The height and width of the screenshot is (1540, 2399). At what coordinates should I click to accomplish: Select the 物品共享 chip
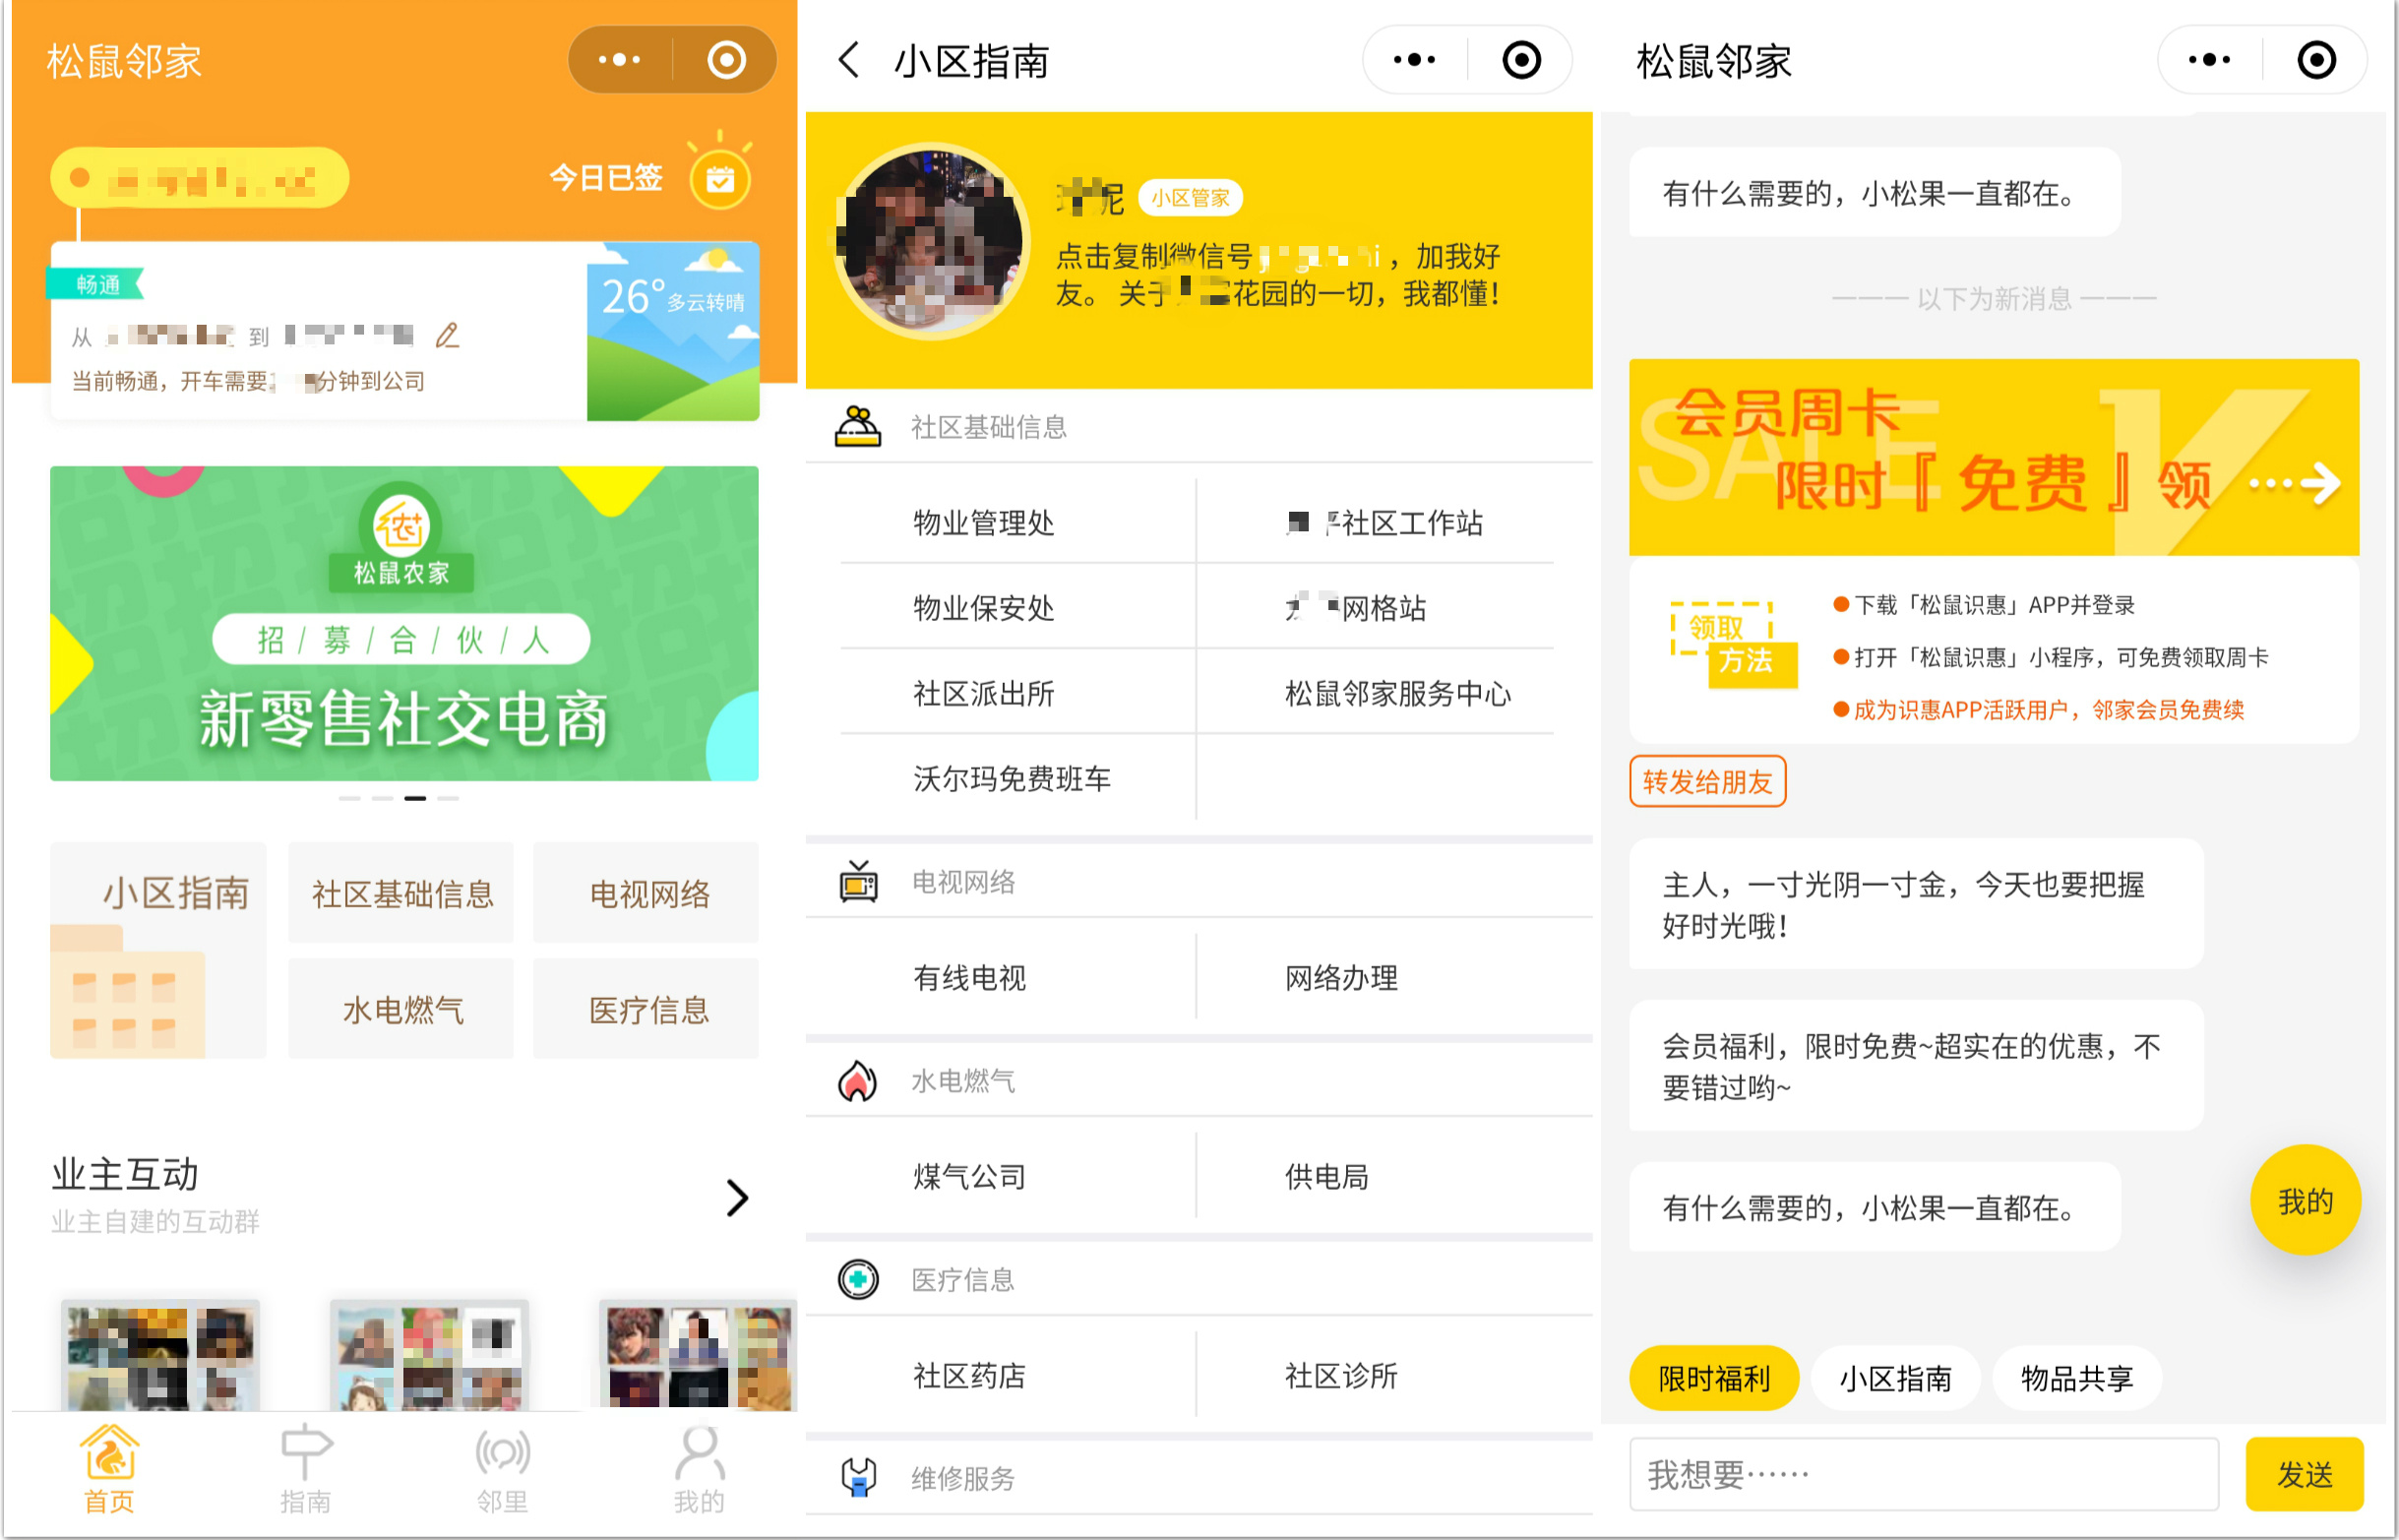click(2077, 1378)
